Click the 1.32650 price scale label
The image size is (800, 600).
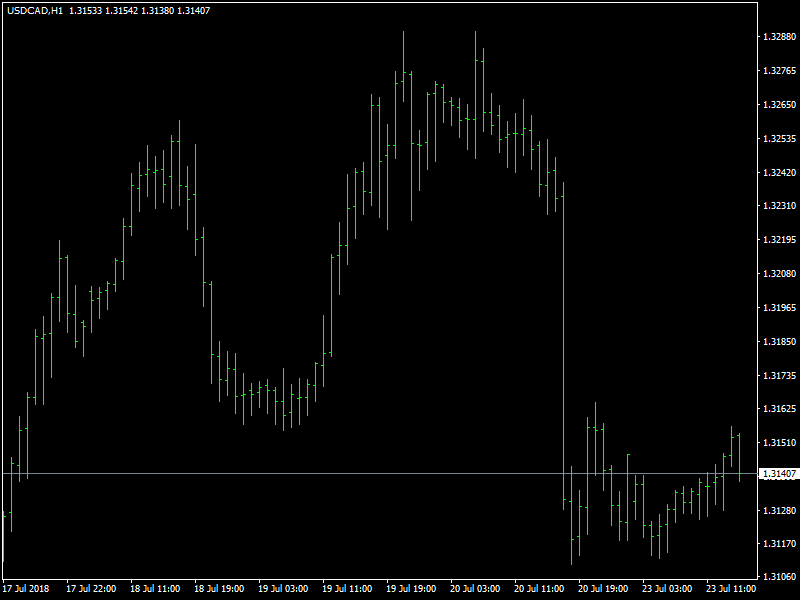click(x=779, y=105)
